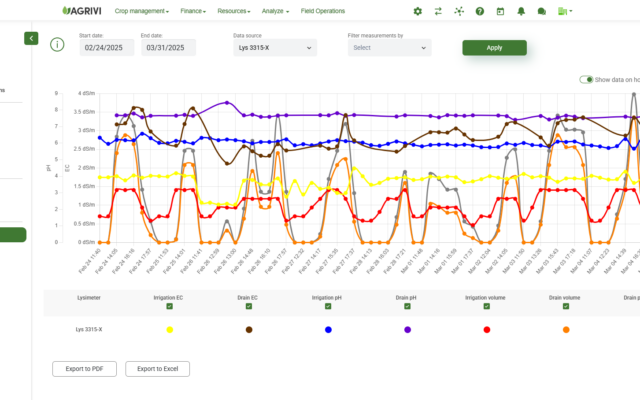Image resolution: width=640 pixels, height=400 pixels.
Task: Open Data source dropdown Lys 3315-X
Action: [x=275, y=48]
